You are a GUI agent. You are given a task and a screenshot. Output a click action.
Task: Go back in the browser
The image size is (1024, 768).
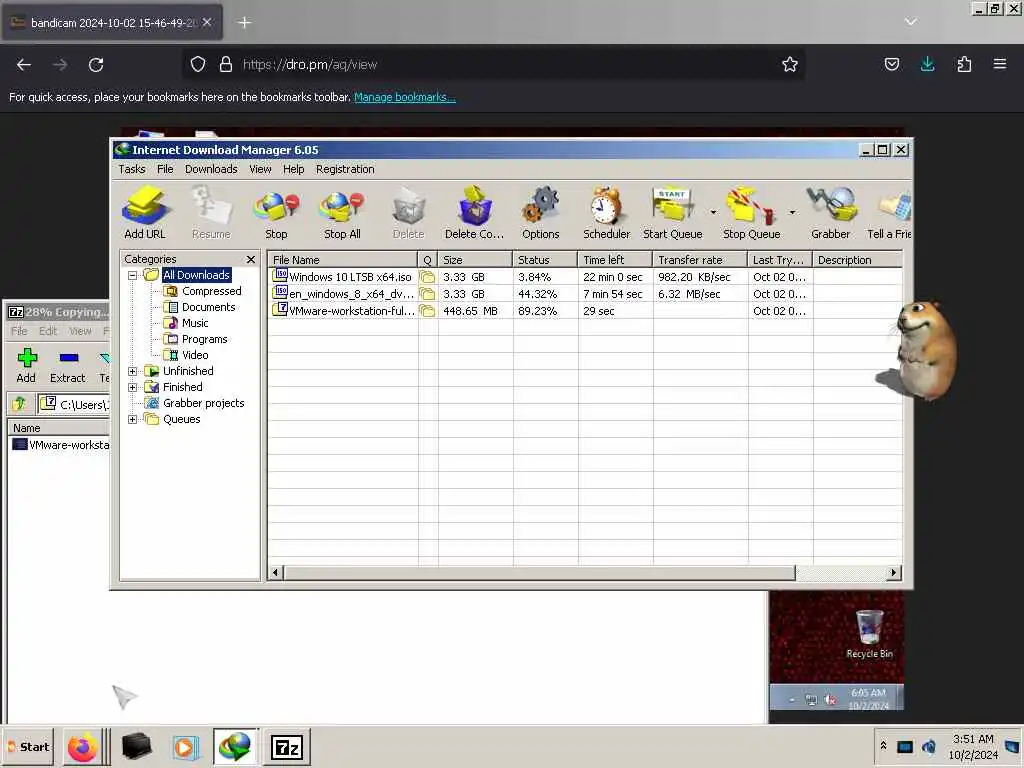[24, 65]
